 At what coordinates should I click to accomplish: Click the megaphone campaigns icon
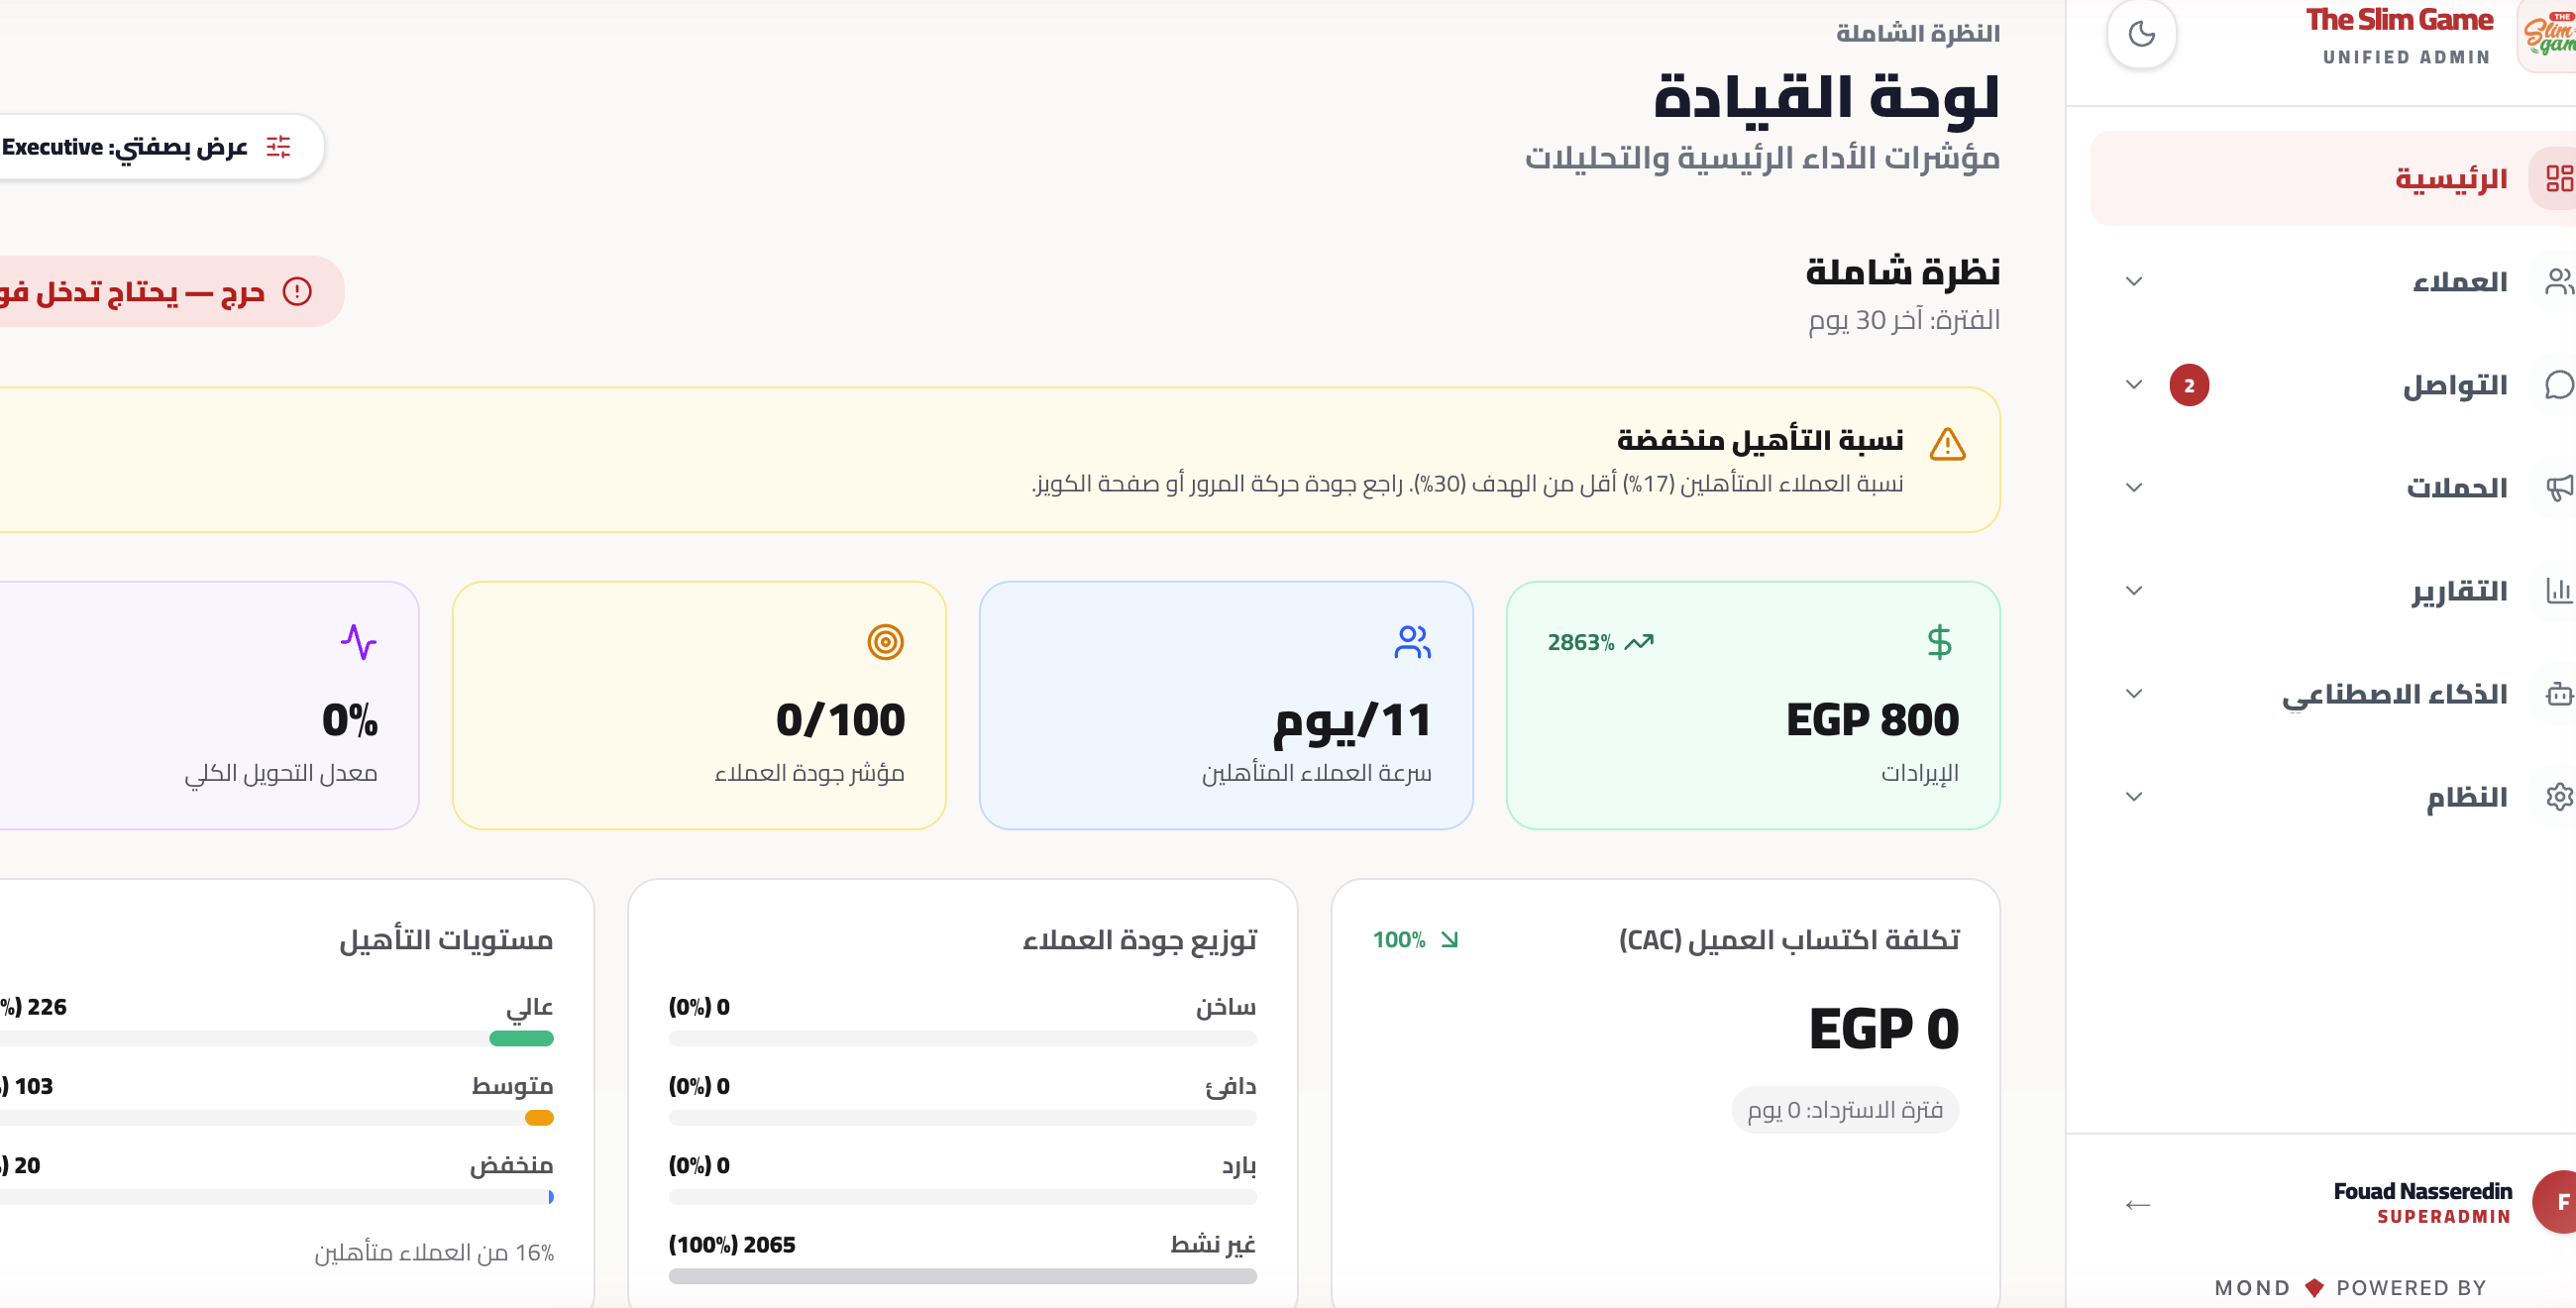(x=2558, y=488)
